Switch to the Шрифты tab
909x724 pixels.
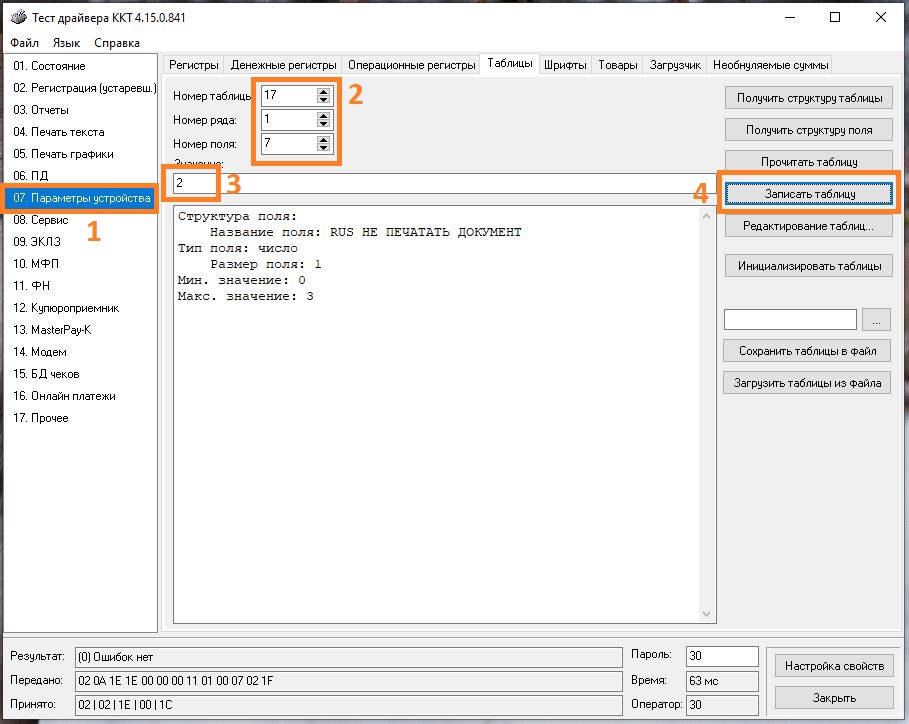565,65
